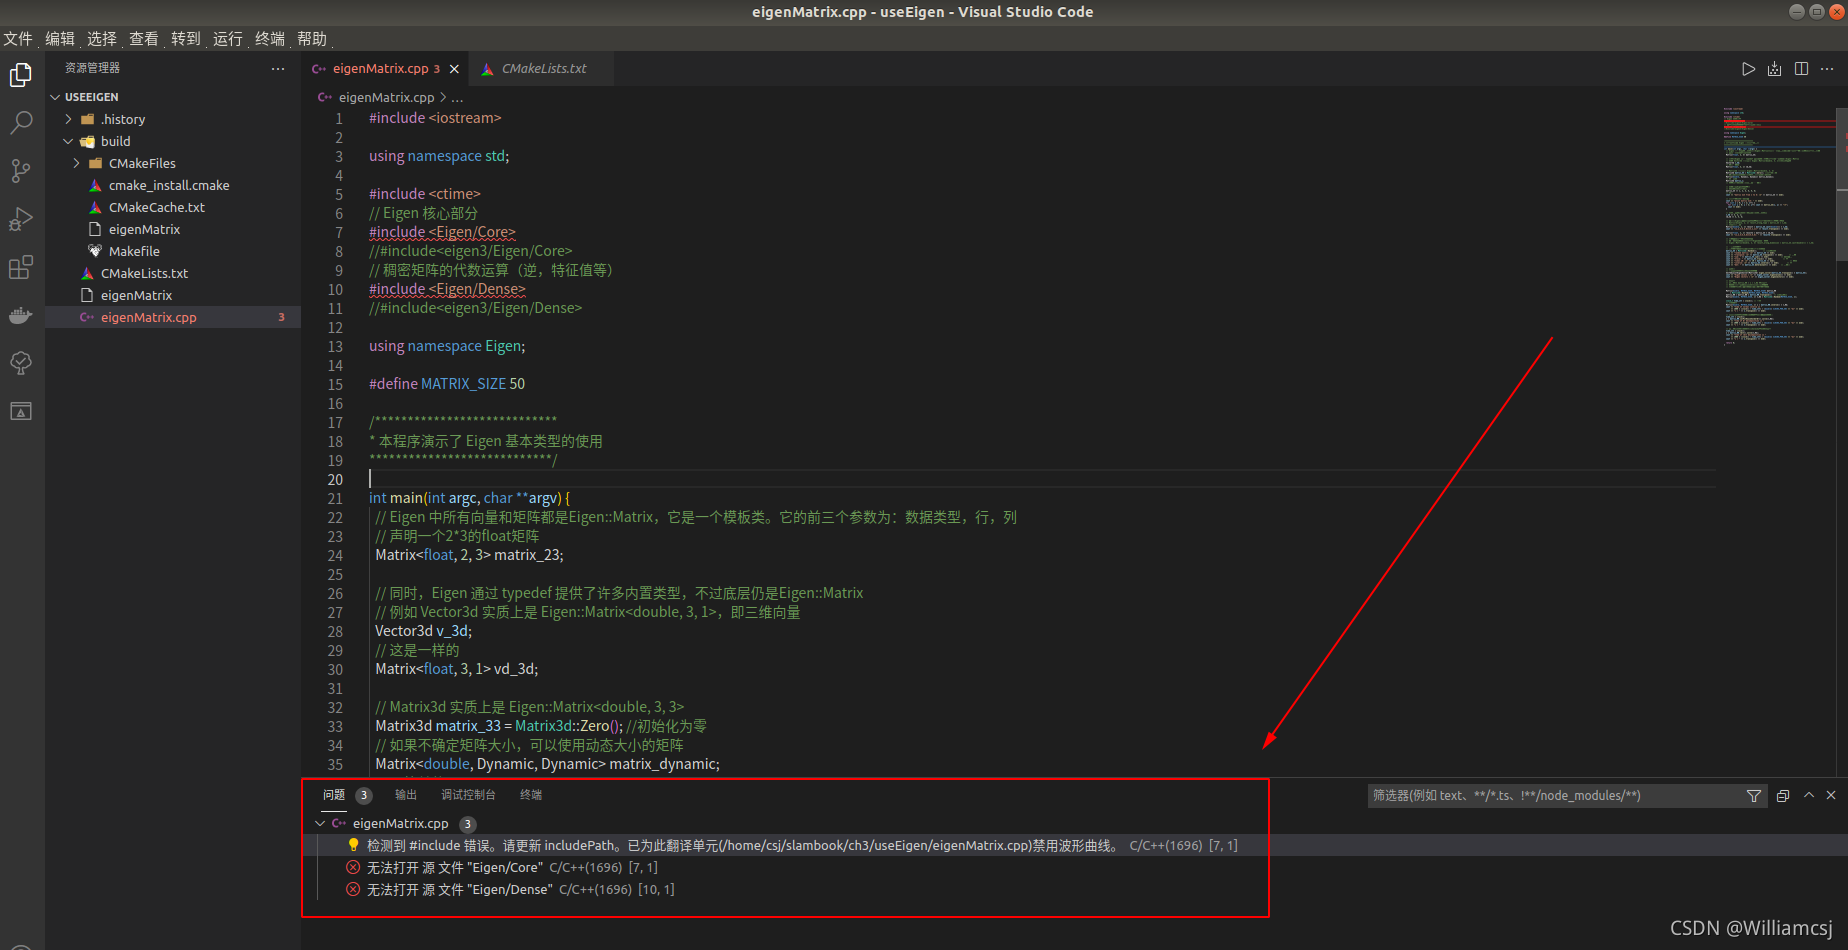Select the eigenMatrix.cpp editor tab
Image resolution: width=1848 pixels, height=950 pixels.
pos(385,69)
